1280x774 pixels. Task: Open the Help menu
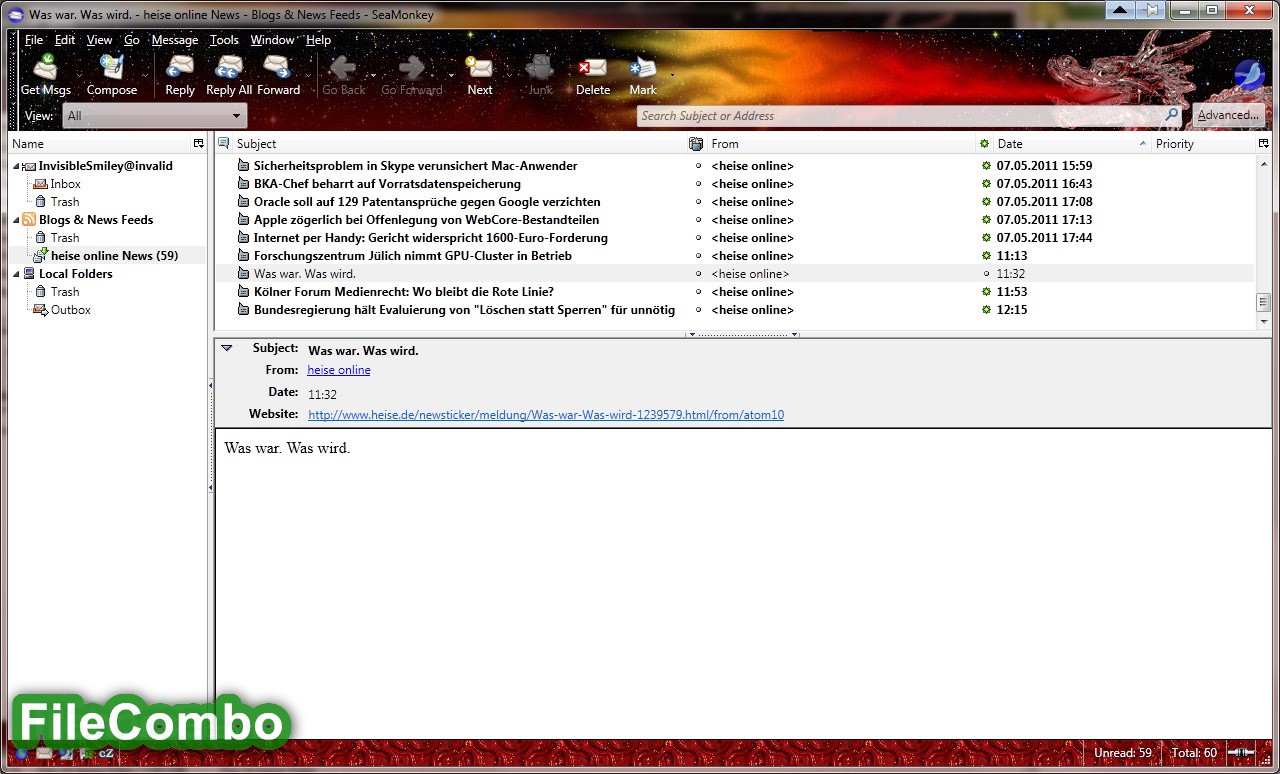click(318, 40)
